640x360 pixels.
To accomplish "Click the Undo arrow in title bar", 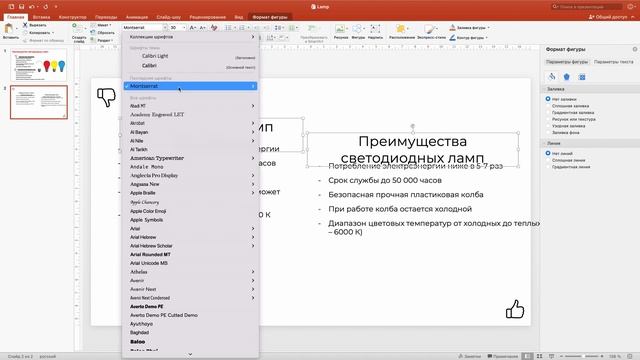I will [x=31, y=7].
